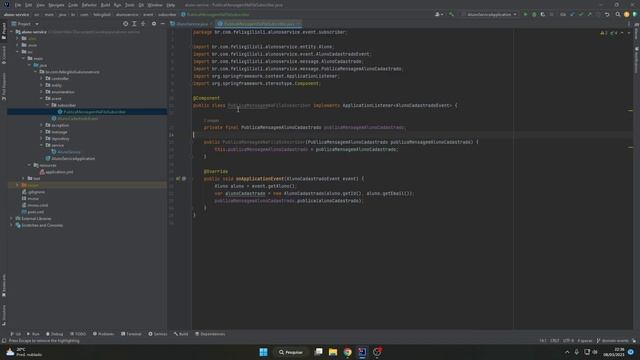The width and height of the screenshot is (640, 360).
Task: Collapse the event package folder
Action: pyautogui.click(x=42, y=98)
